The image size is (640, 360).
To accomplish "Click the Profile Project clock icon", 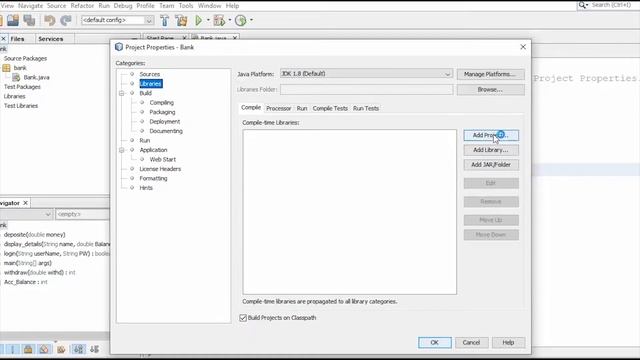I will click(240, 20).
